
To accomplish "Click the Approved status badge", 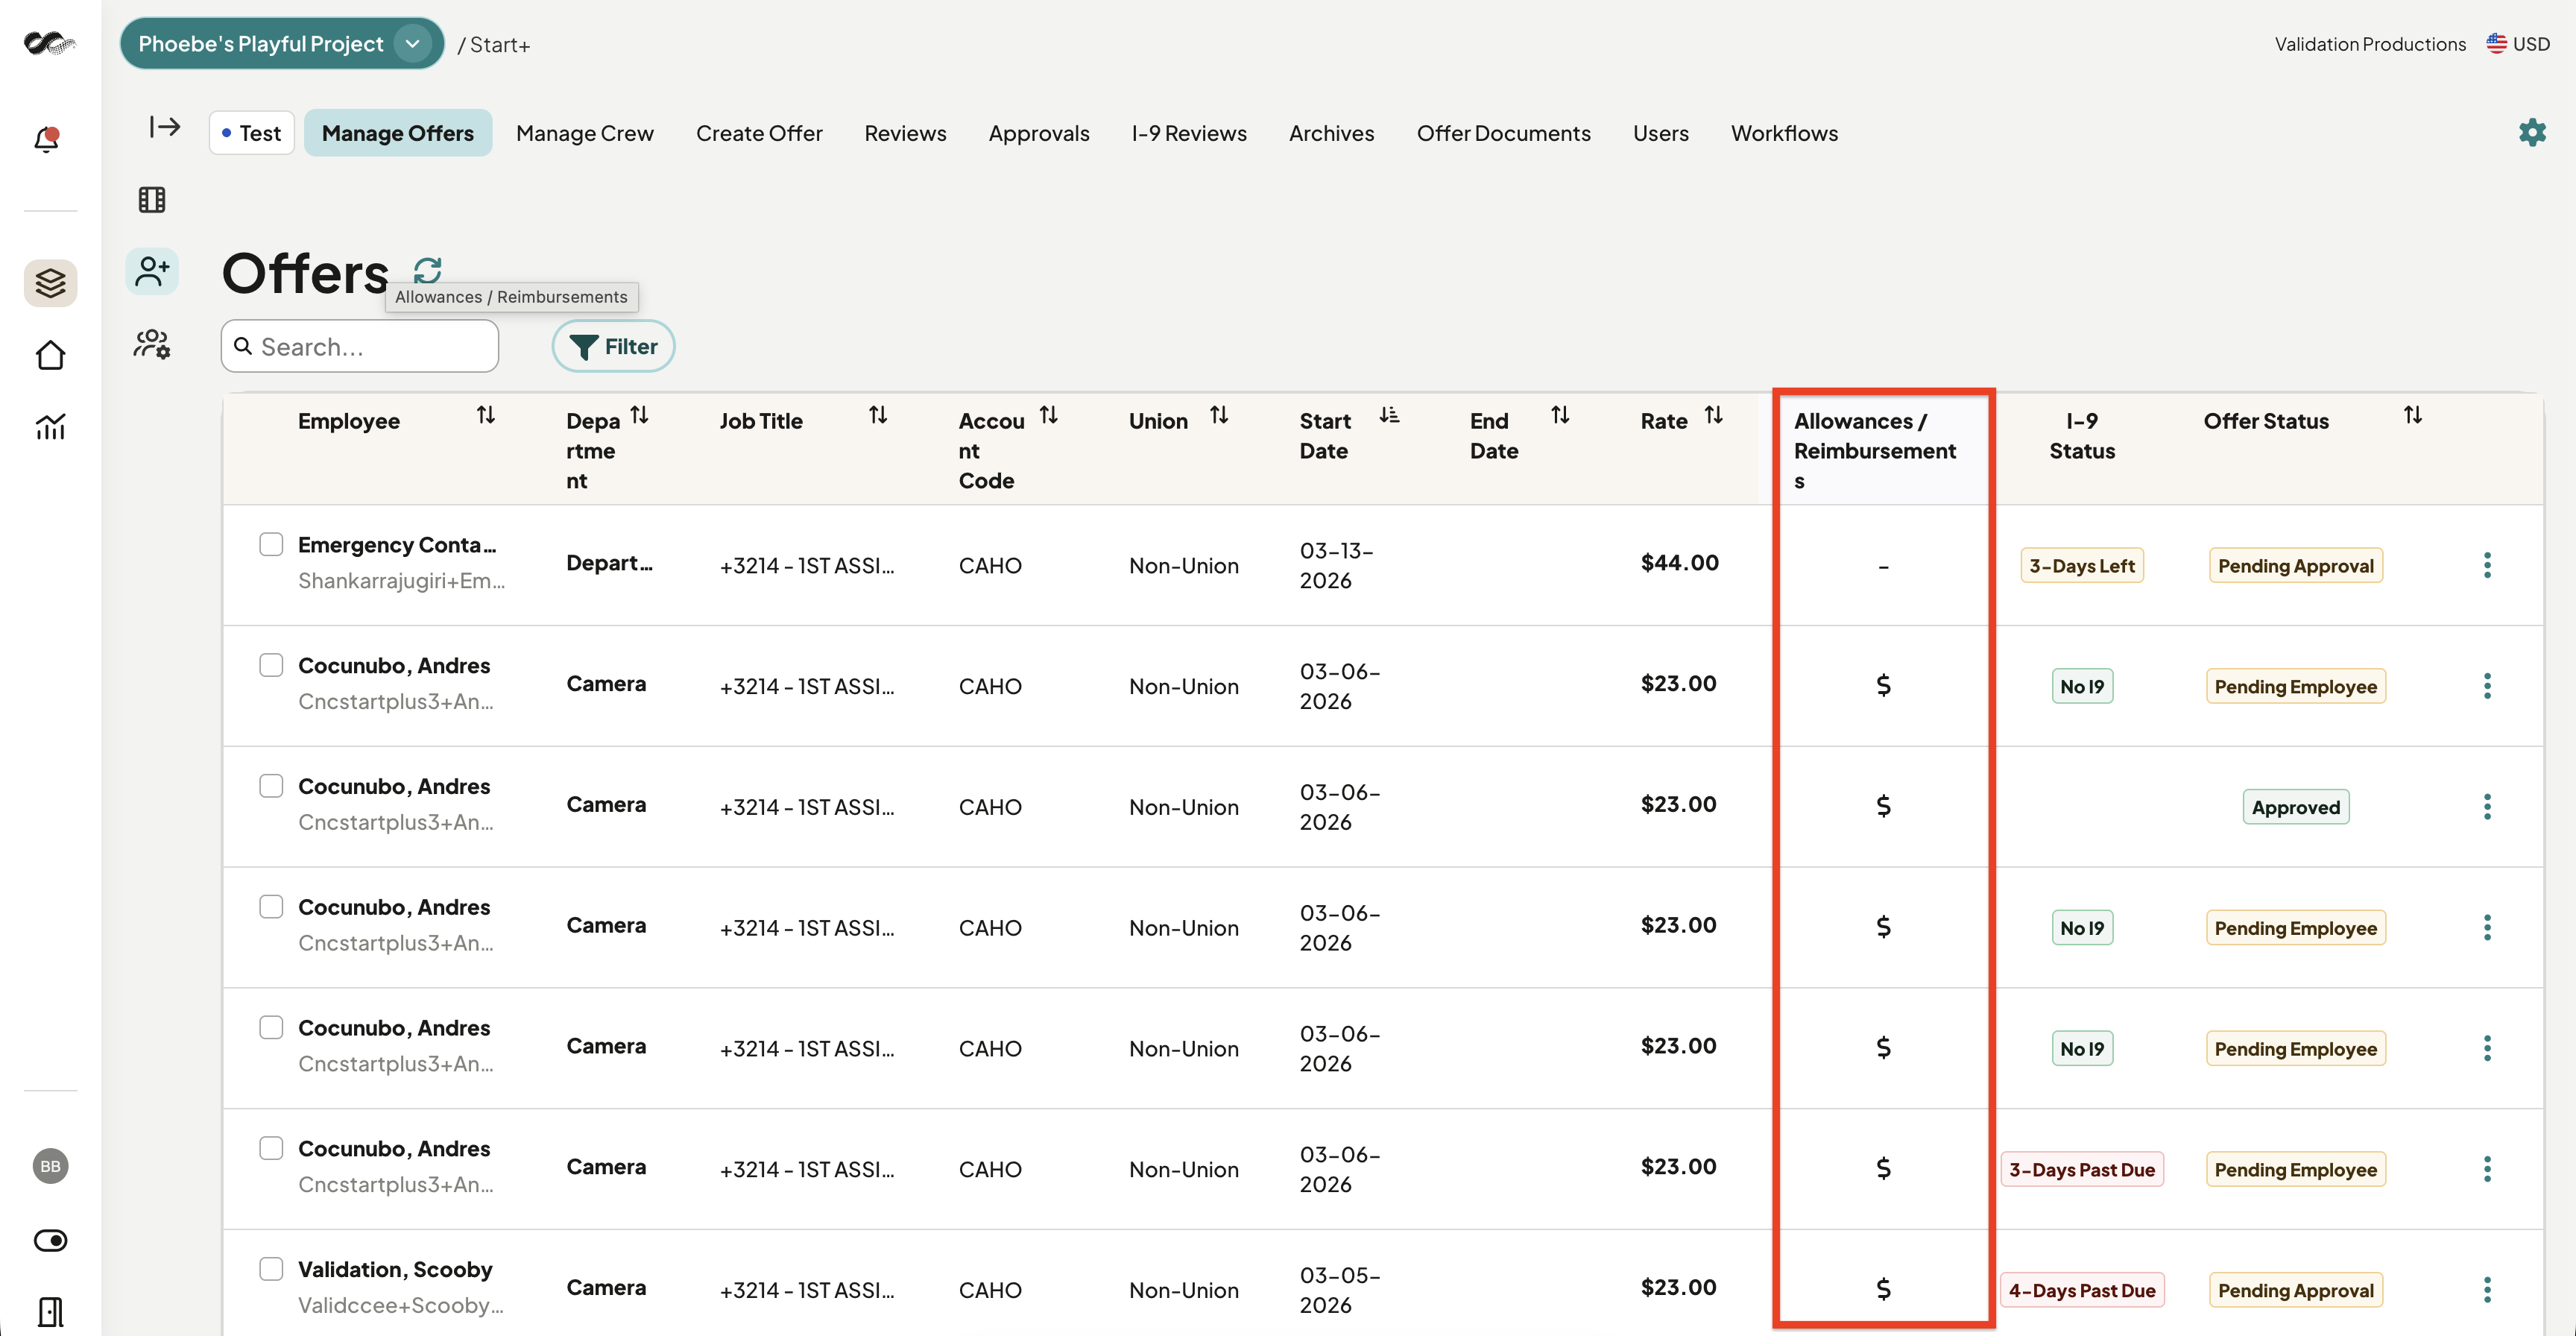I will click(2296, 806).
